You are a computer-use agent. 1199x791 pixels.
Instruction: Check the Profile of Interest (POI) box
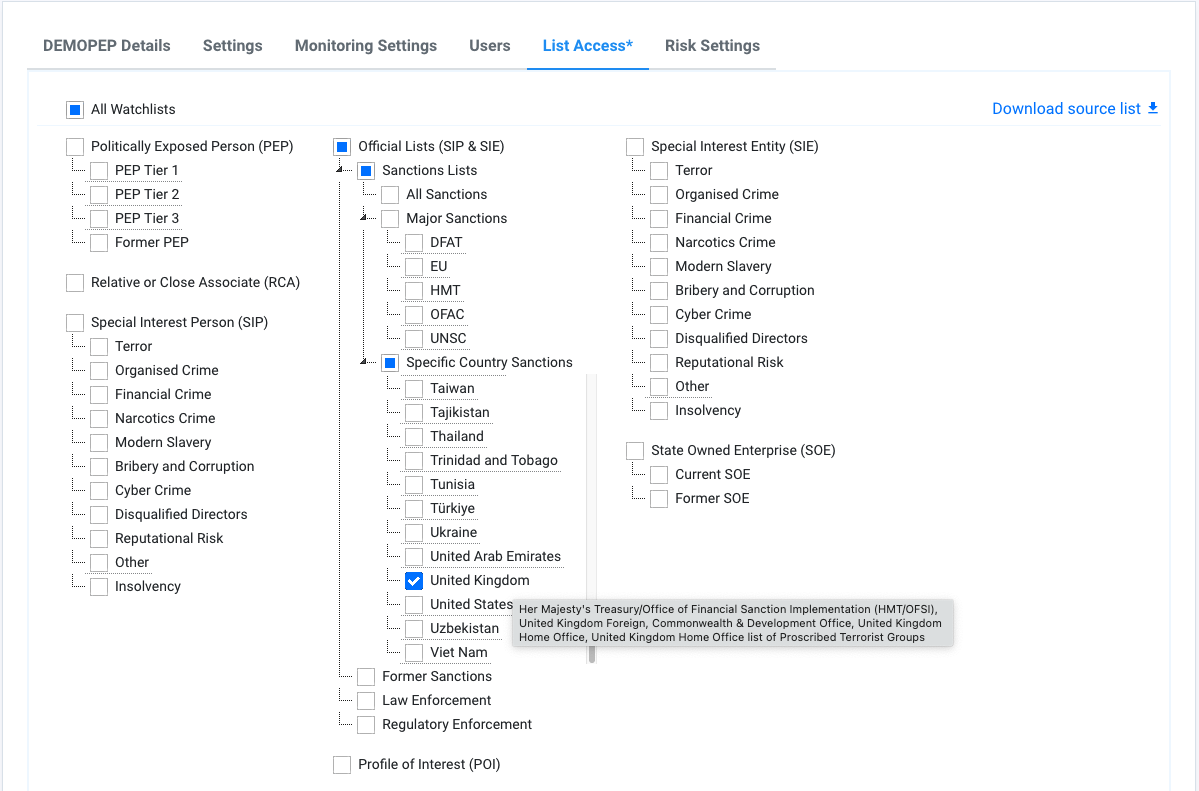coord(342,765)
